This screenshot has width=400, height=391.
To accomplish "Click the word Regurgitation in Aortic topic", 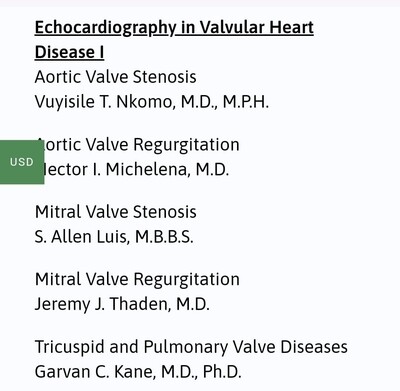I will (x=187, y=145).
